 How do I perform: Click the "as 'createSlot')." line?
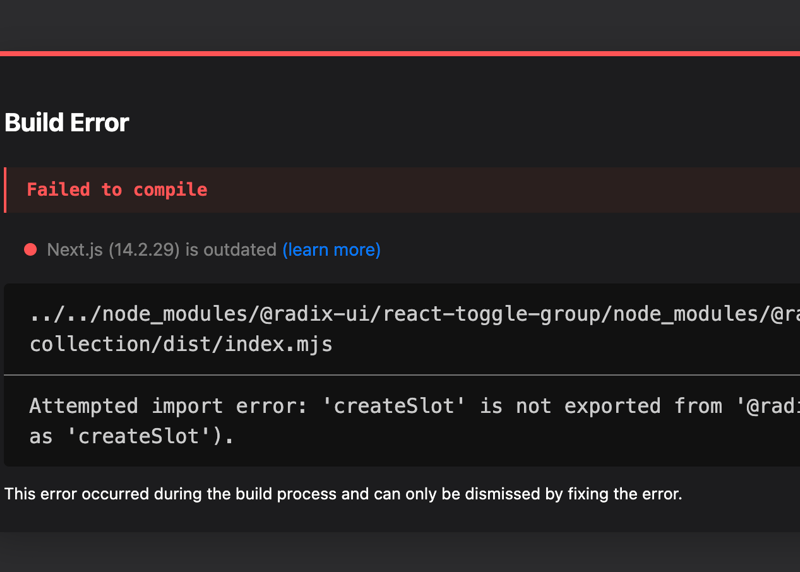(132, 436)
